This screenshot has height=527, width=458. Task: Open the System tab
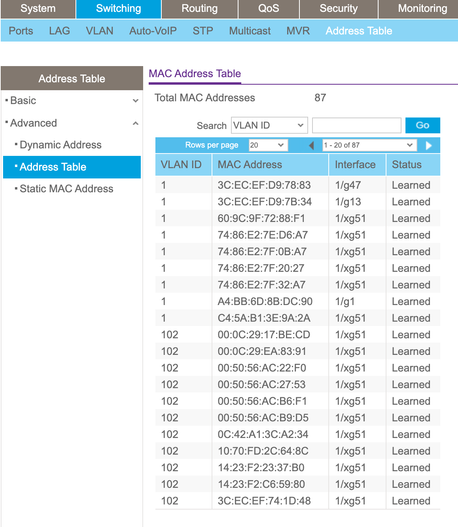click(38, 8)
